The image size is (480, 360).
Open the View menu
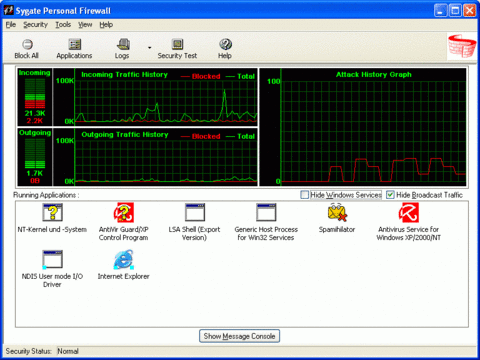tap(85, 25)
